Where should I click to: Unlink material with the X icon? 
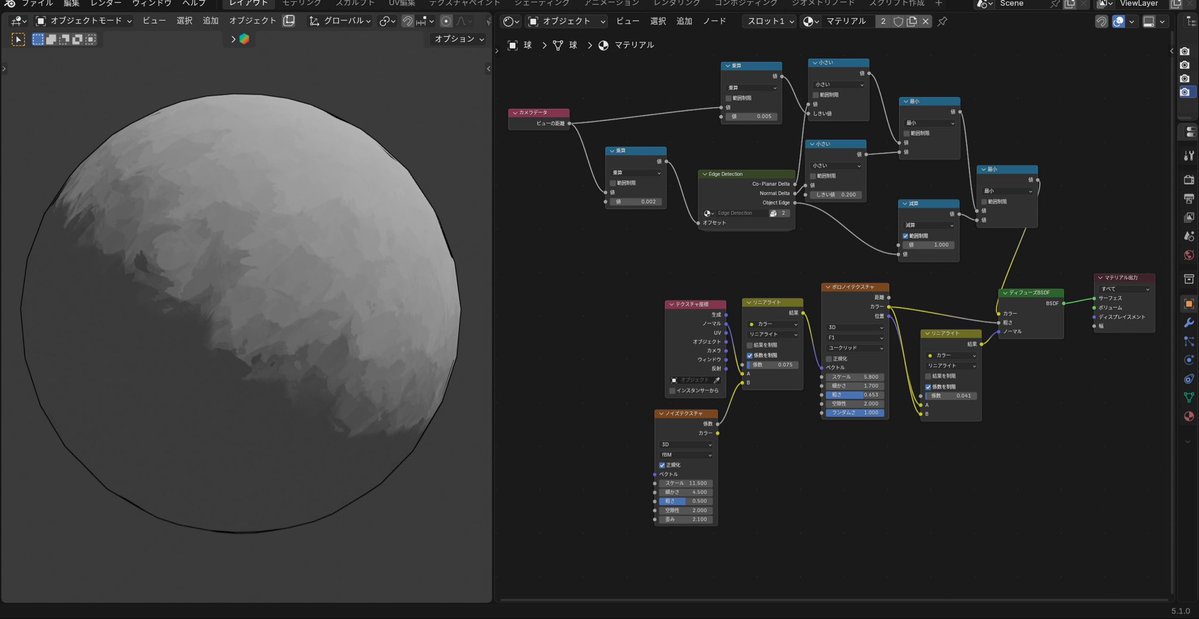click(925, 21)
